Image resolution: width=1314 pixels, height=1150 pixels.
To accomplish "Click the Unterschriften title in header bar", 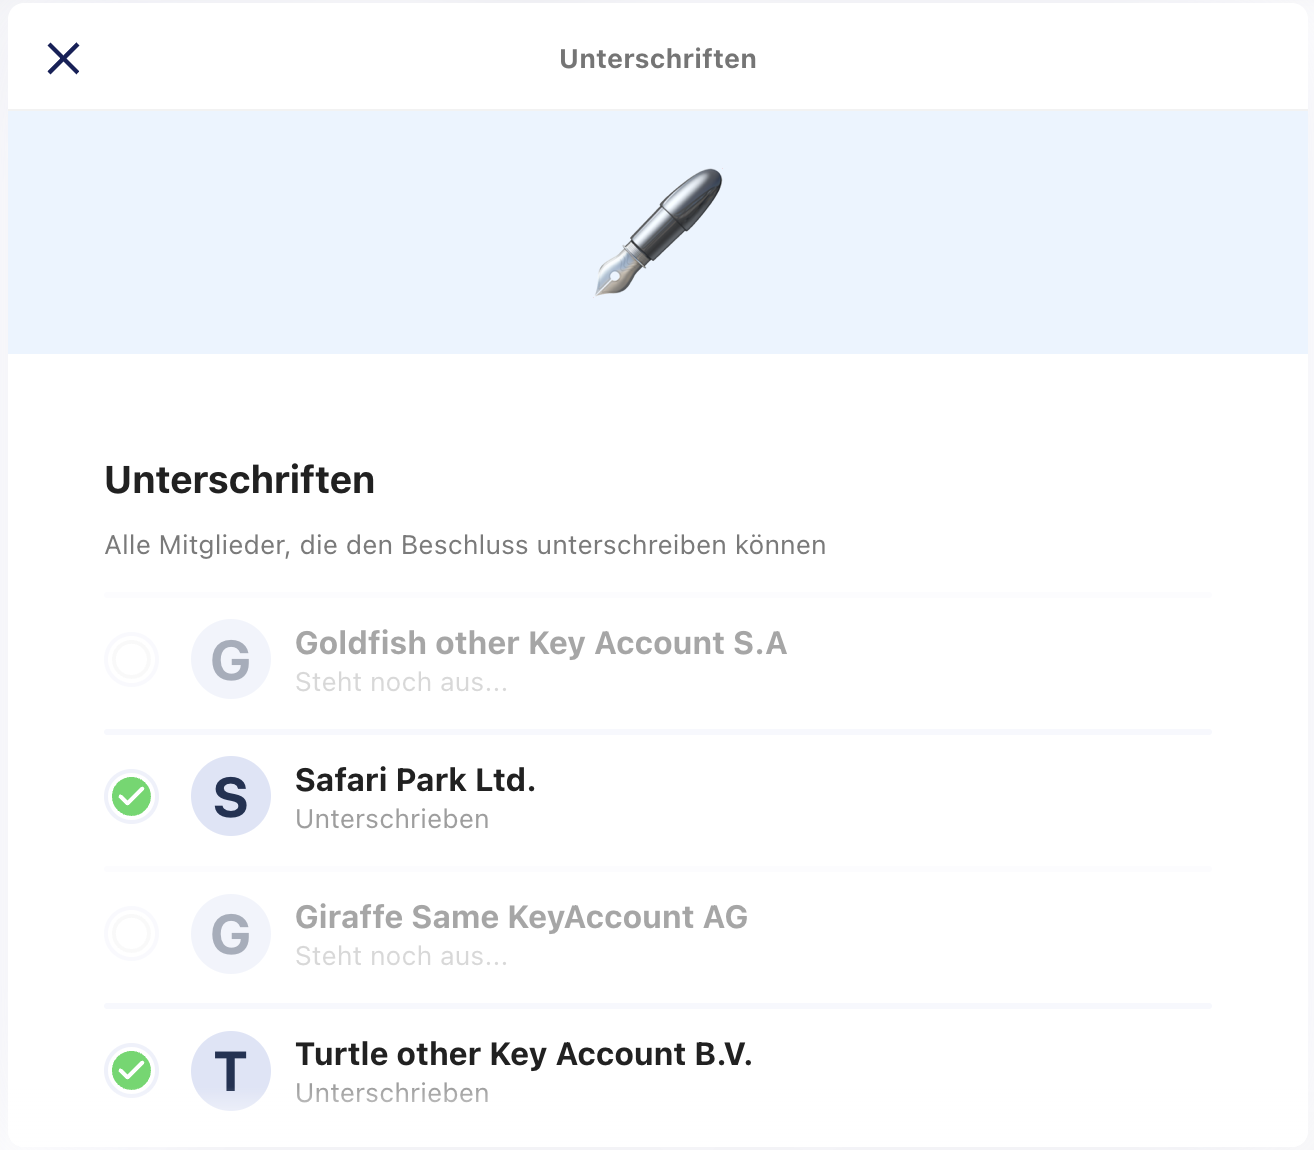I will [658, 59].
